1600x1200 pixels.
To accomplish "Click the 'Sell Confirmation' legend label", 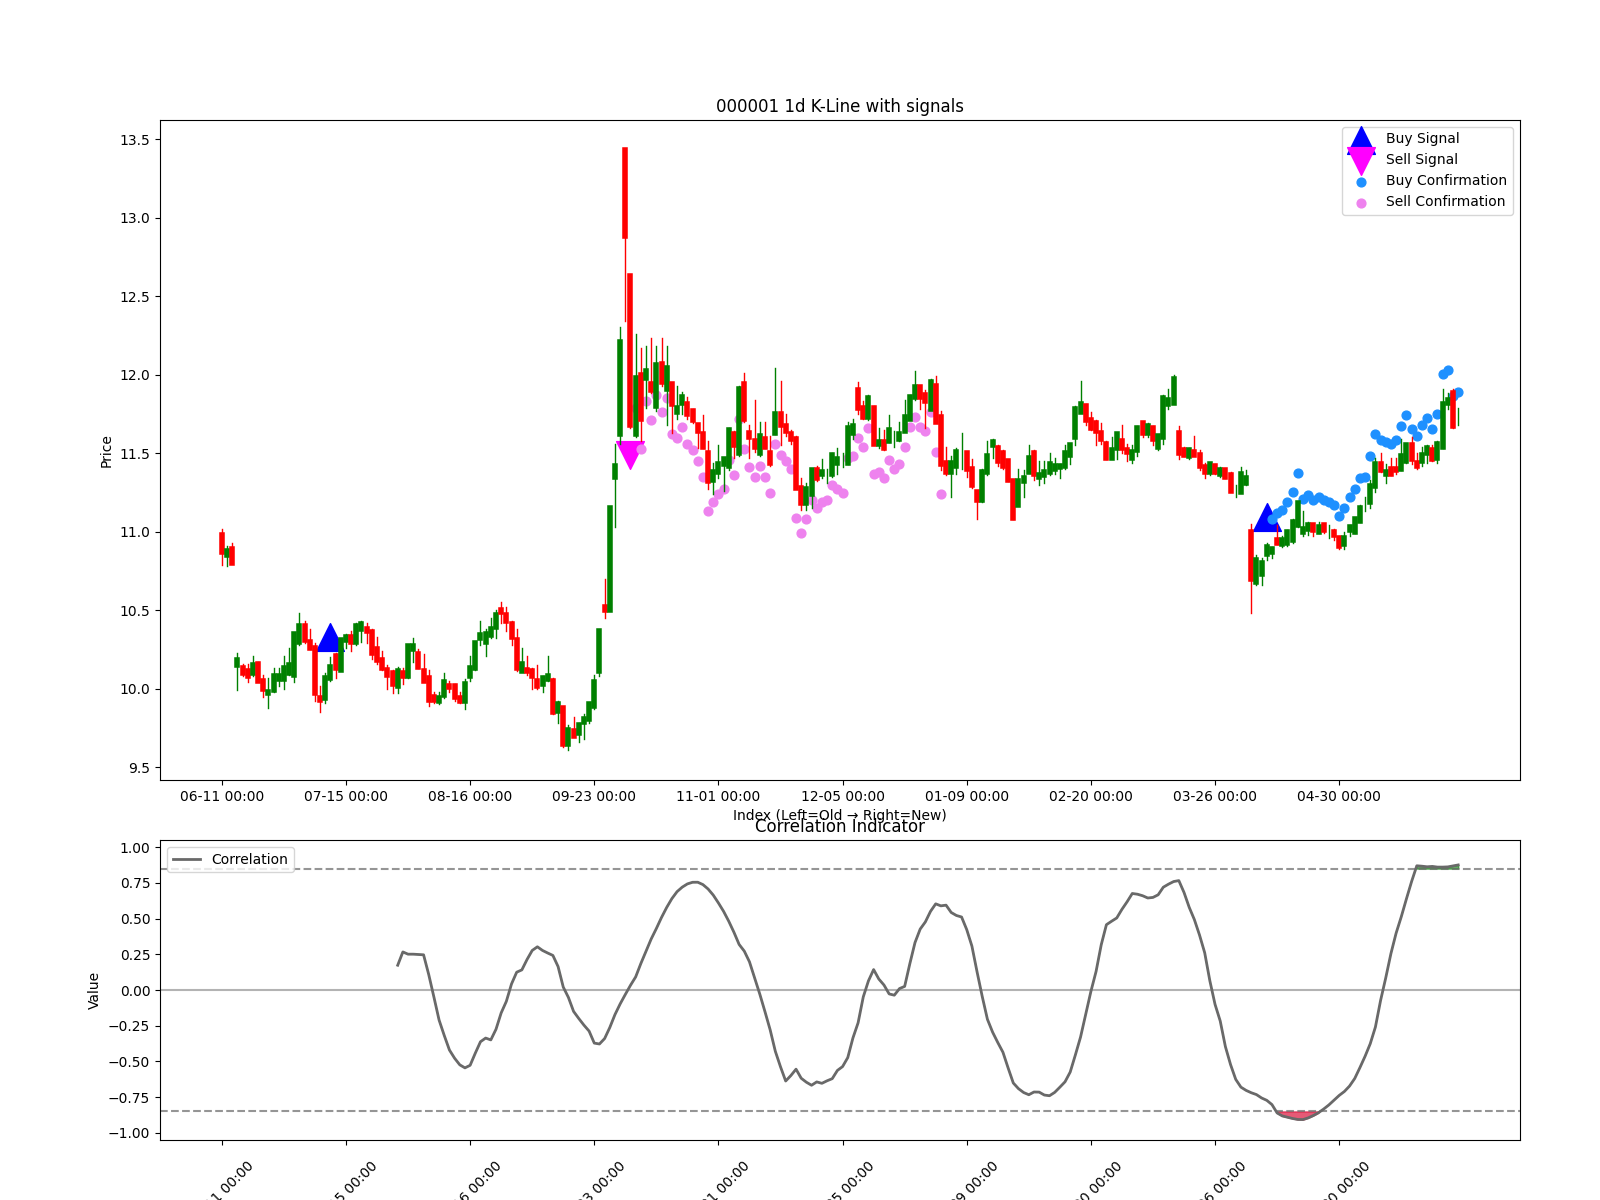I will click(1445, 202).
